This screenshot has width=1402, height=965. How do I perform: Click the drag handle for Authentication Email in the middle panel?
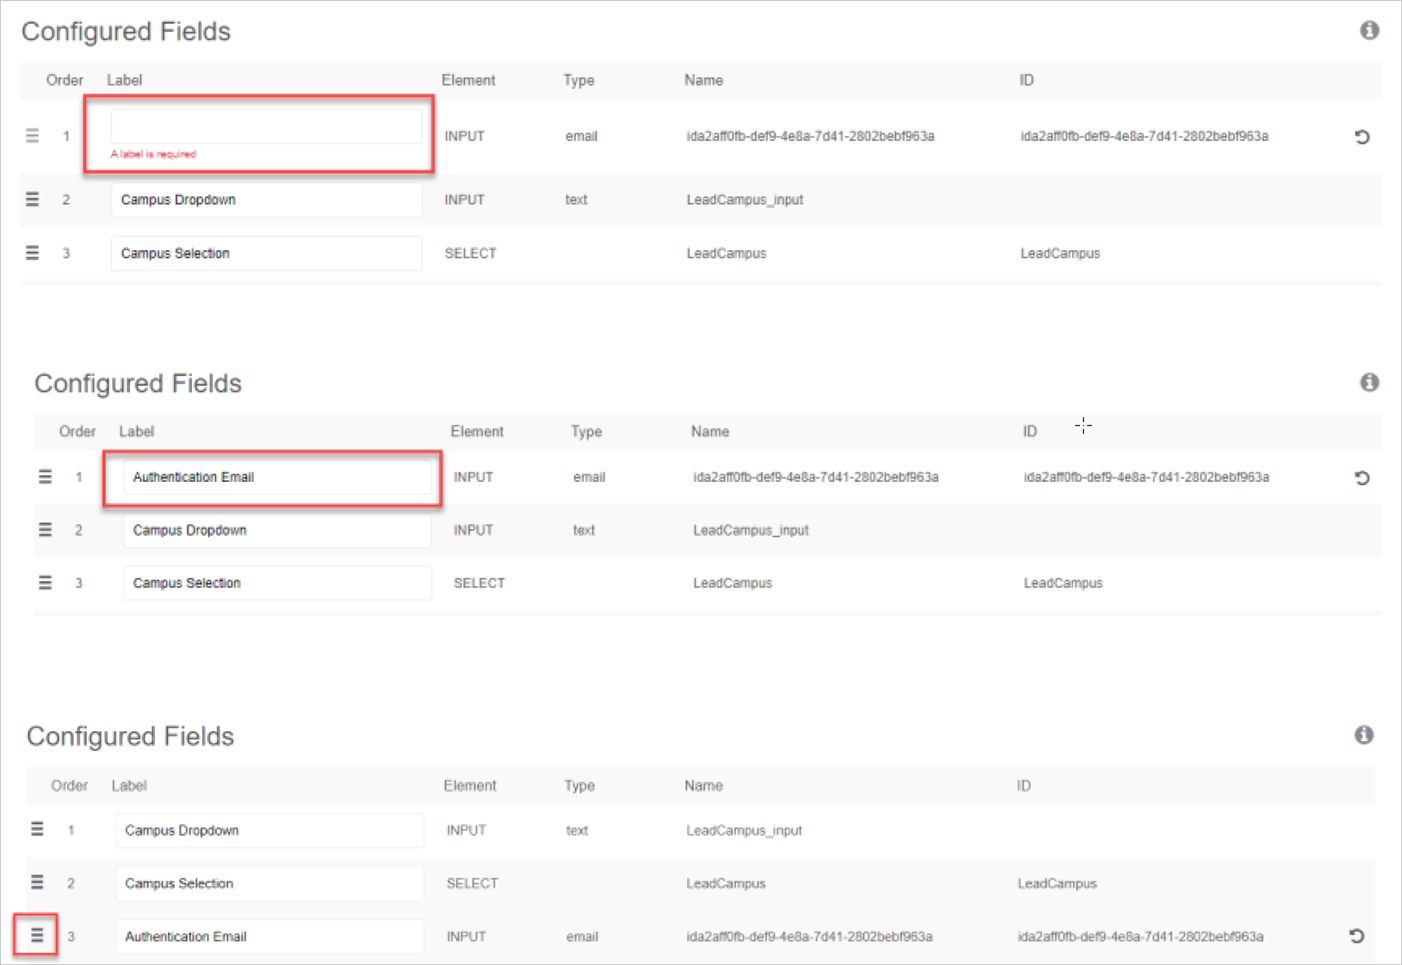click(x=45, y=477)
